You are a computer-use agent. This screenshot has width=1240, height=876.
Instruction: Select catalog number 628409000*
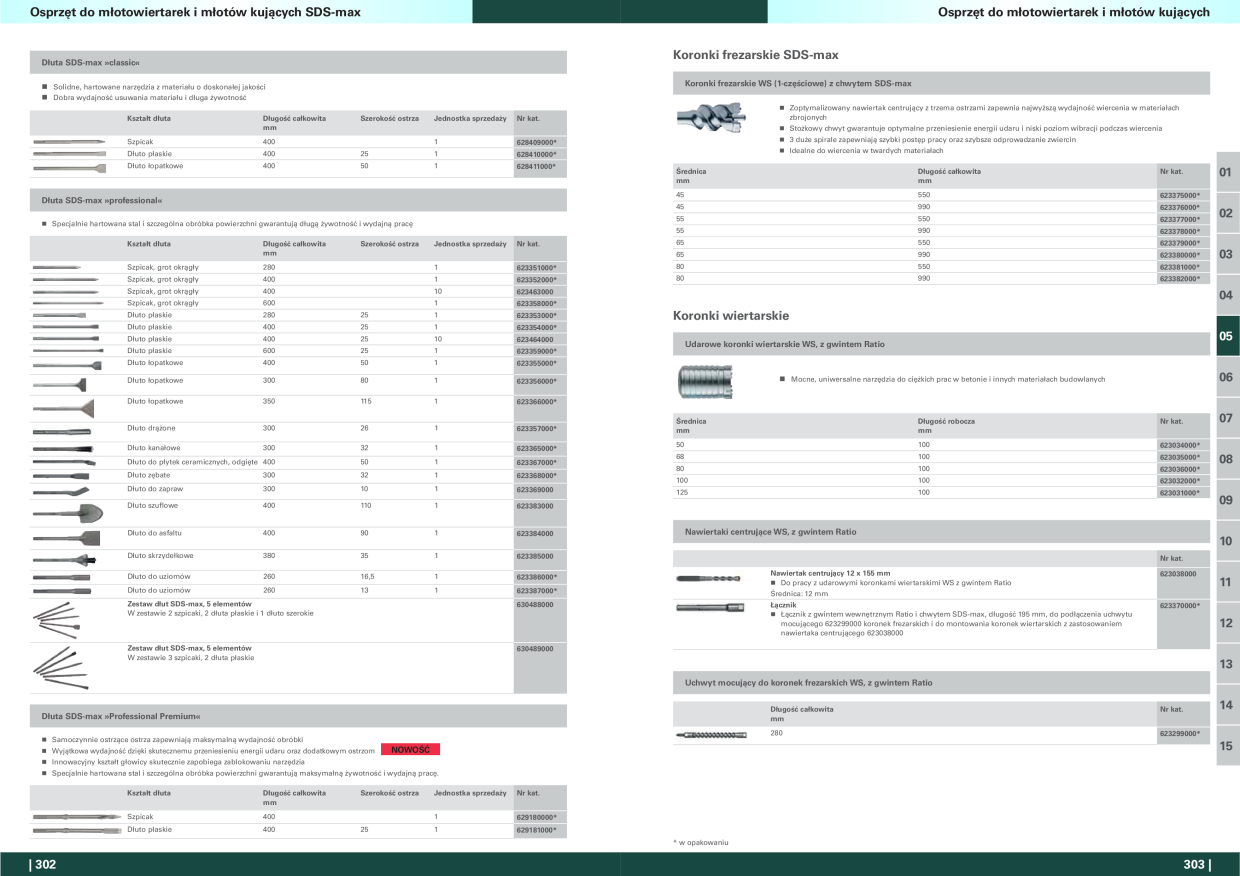coord(536,143)
